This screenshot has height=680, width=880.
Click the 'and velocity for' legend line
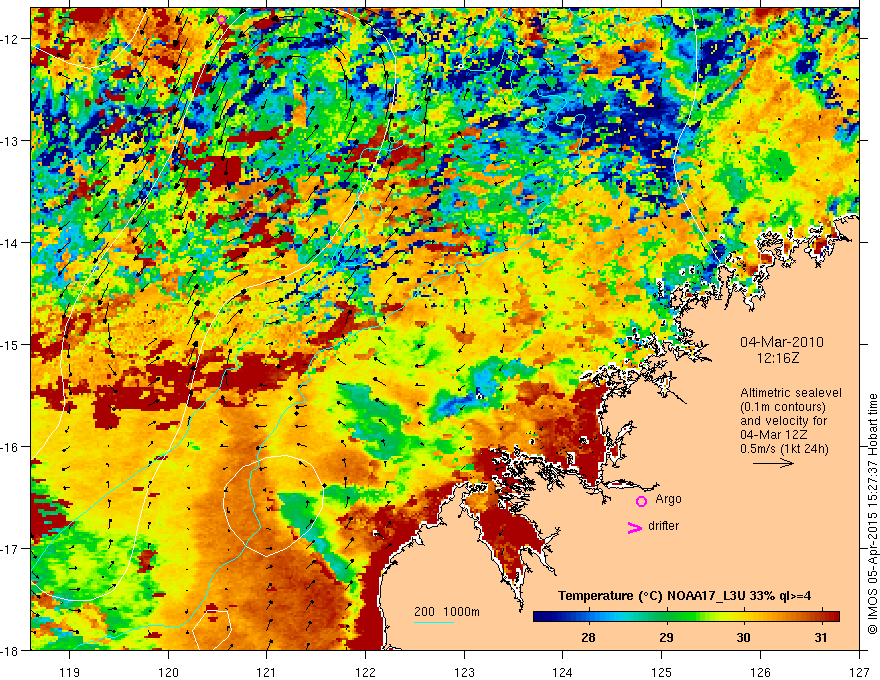[x=783, y=421]
